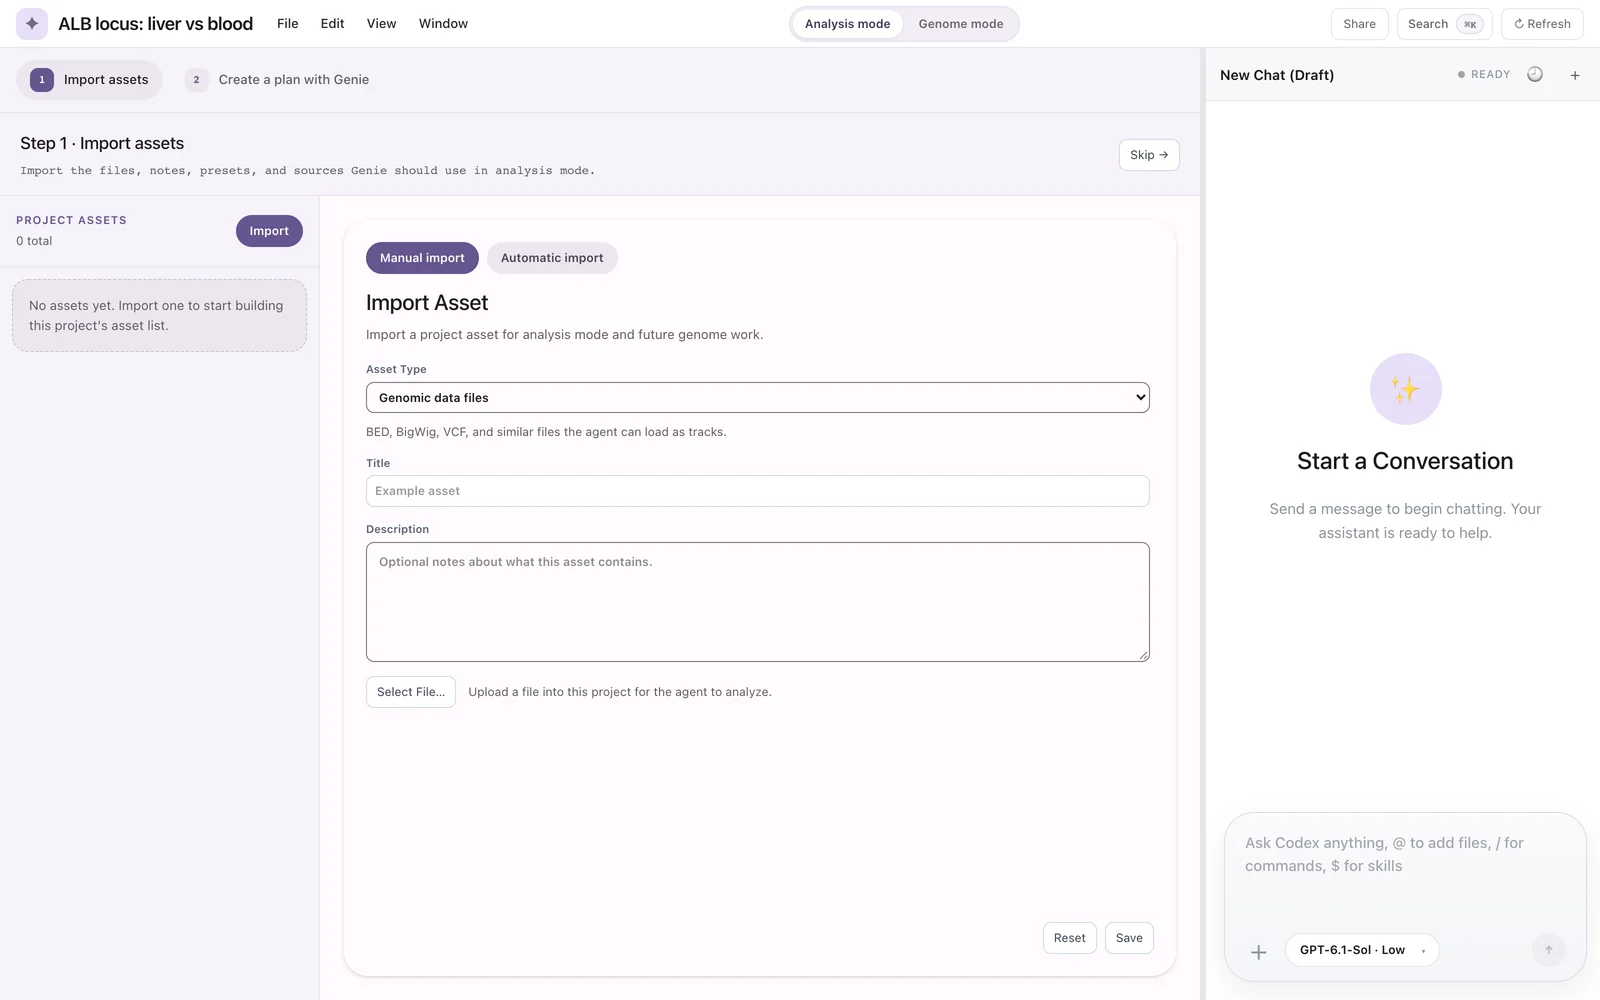The image size is (1600, 1000).
Task: Click the sparkle app logo icon
Action: point(32,24)
